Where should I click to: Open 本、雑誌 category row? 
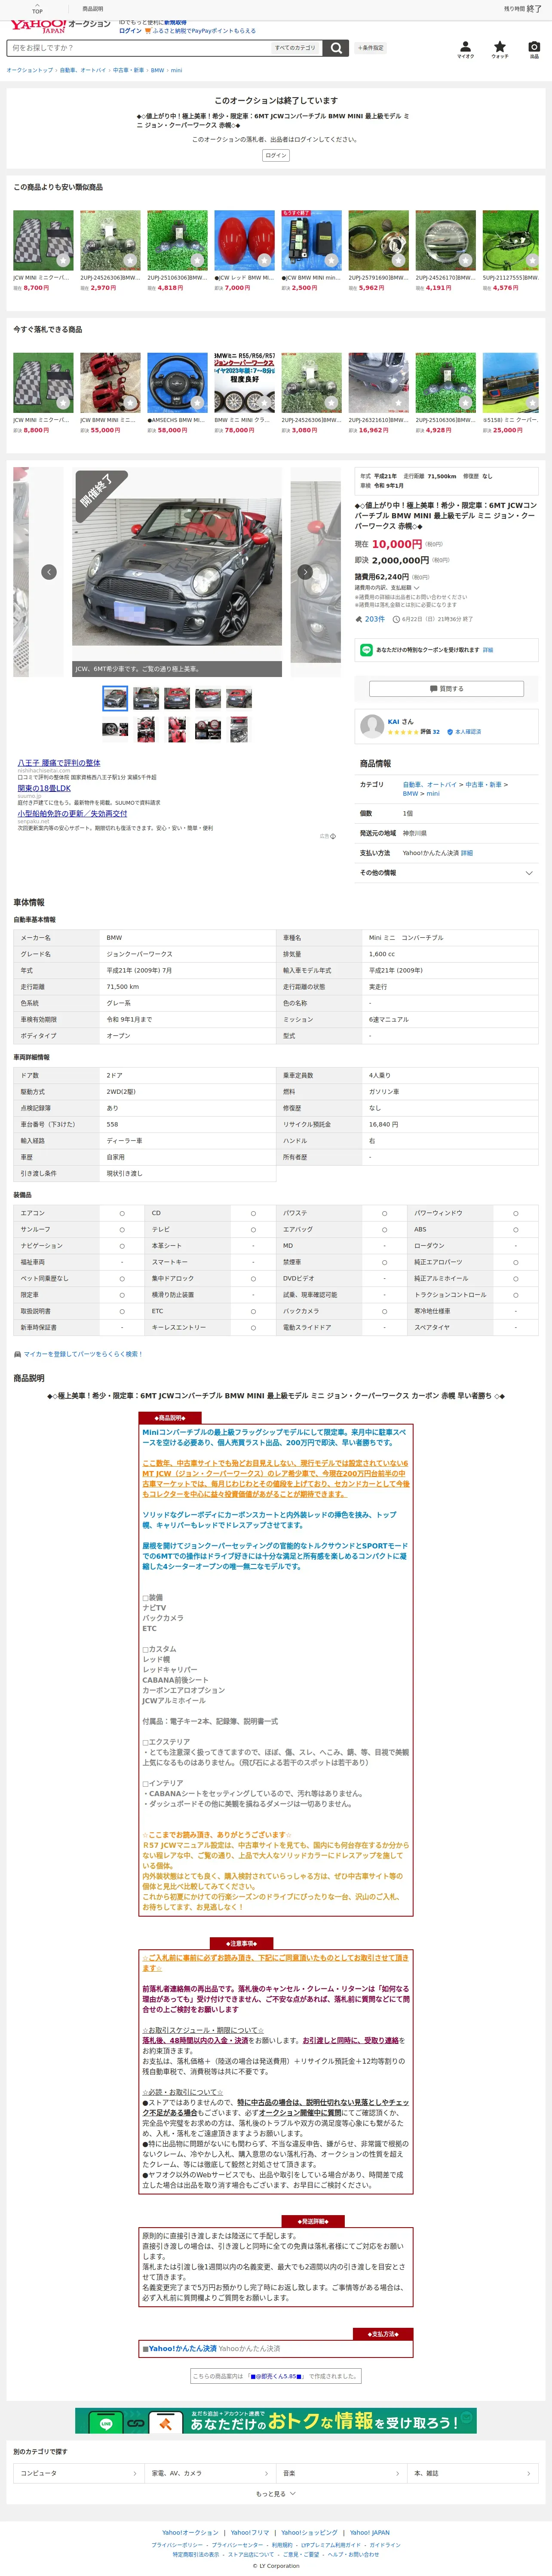[472, 2473]
